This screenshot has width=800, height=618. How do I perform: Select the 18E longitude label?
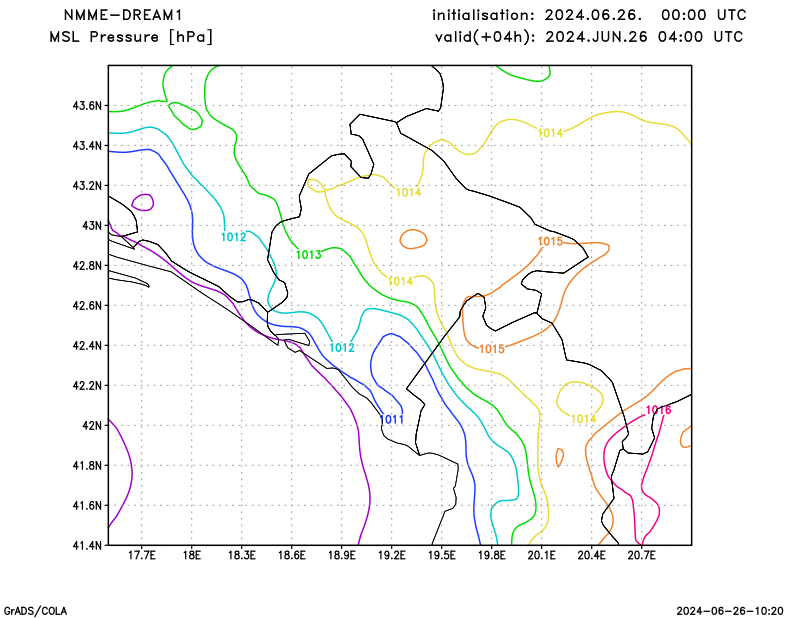191,555
